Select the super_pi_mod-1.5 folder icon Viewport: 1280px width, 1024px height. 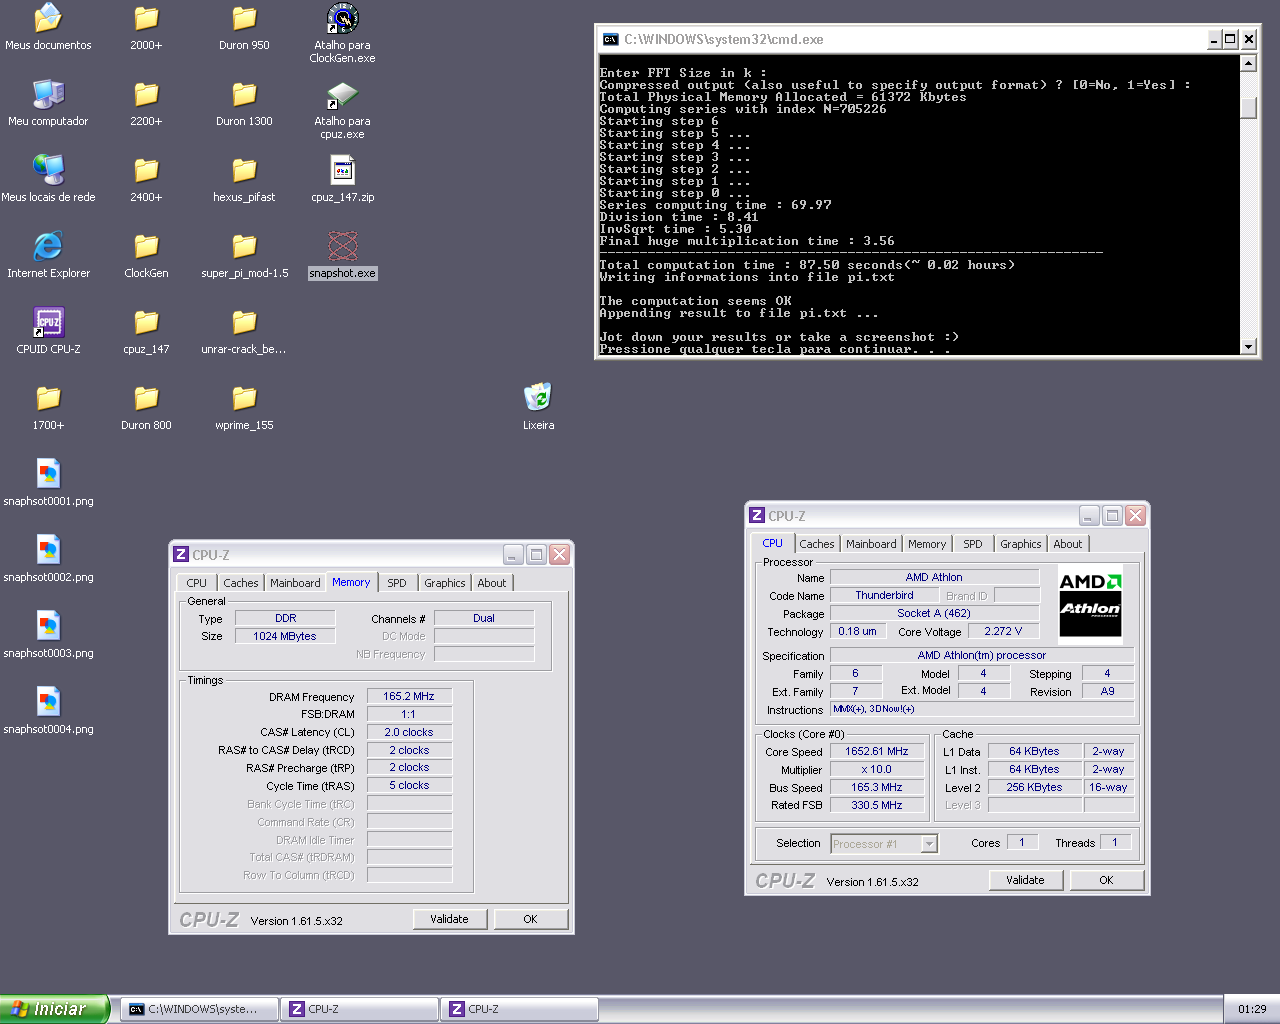pos(244,255)
